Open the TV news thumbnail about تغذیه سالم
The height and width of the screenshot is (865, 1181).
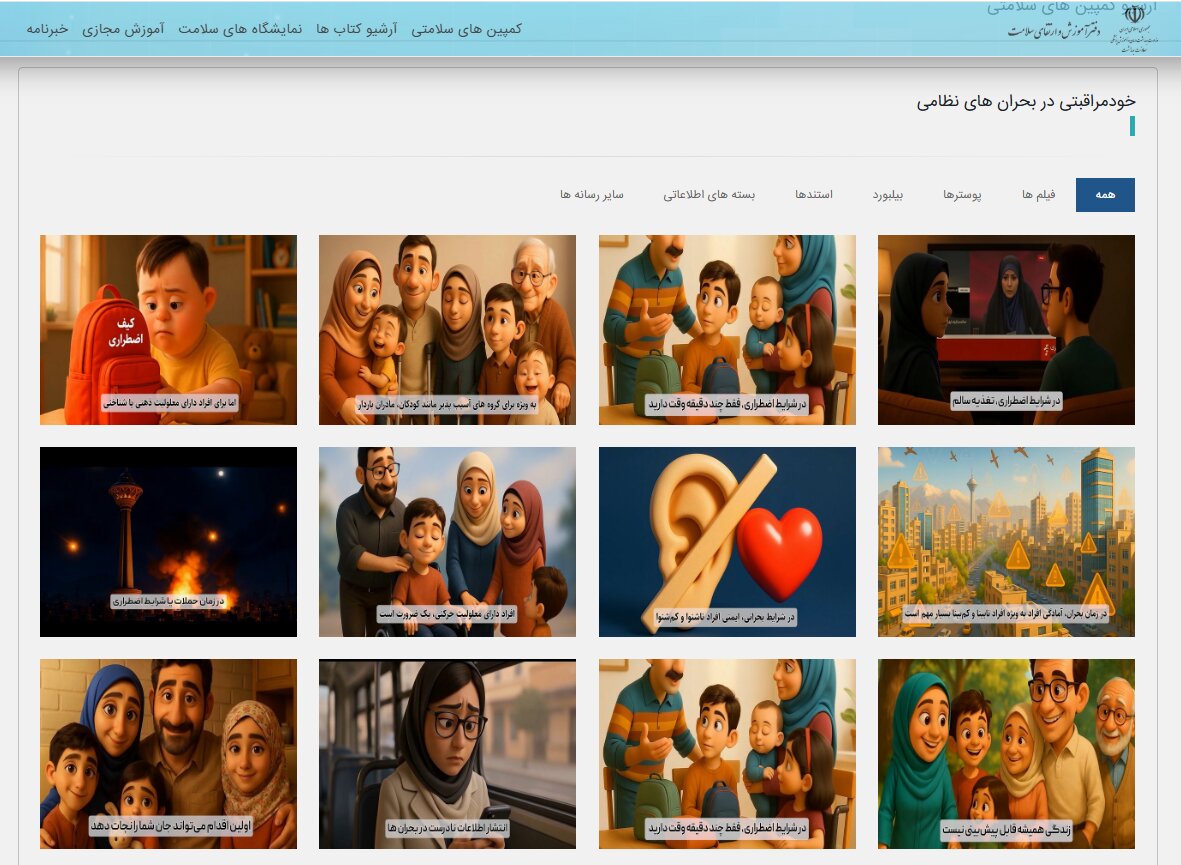click(x=1006, y=329)
